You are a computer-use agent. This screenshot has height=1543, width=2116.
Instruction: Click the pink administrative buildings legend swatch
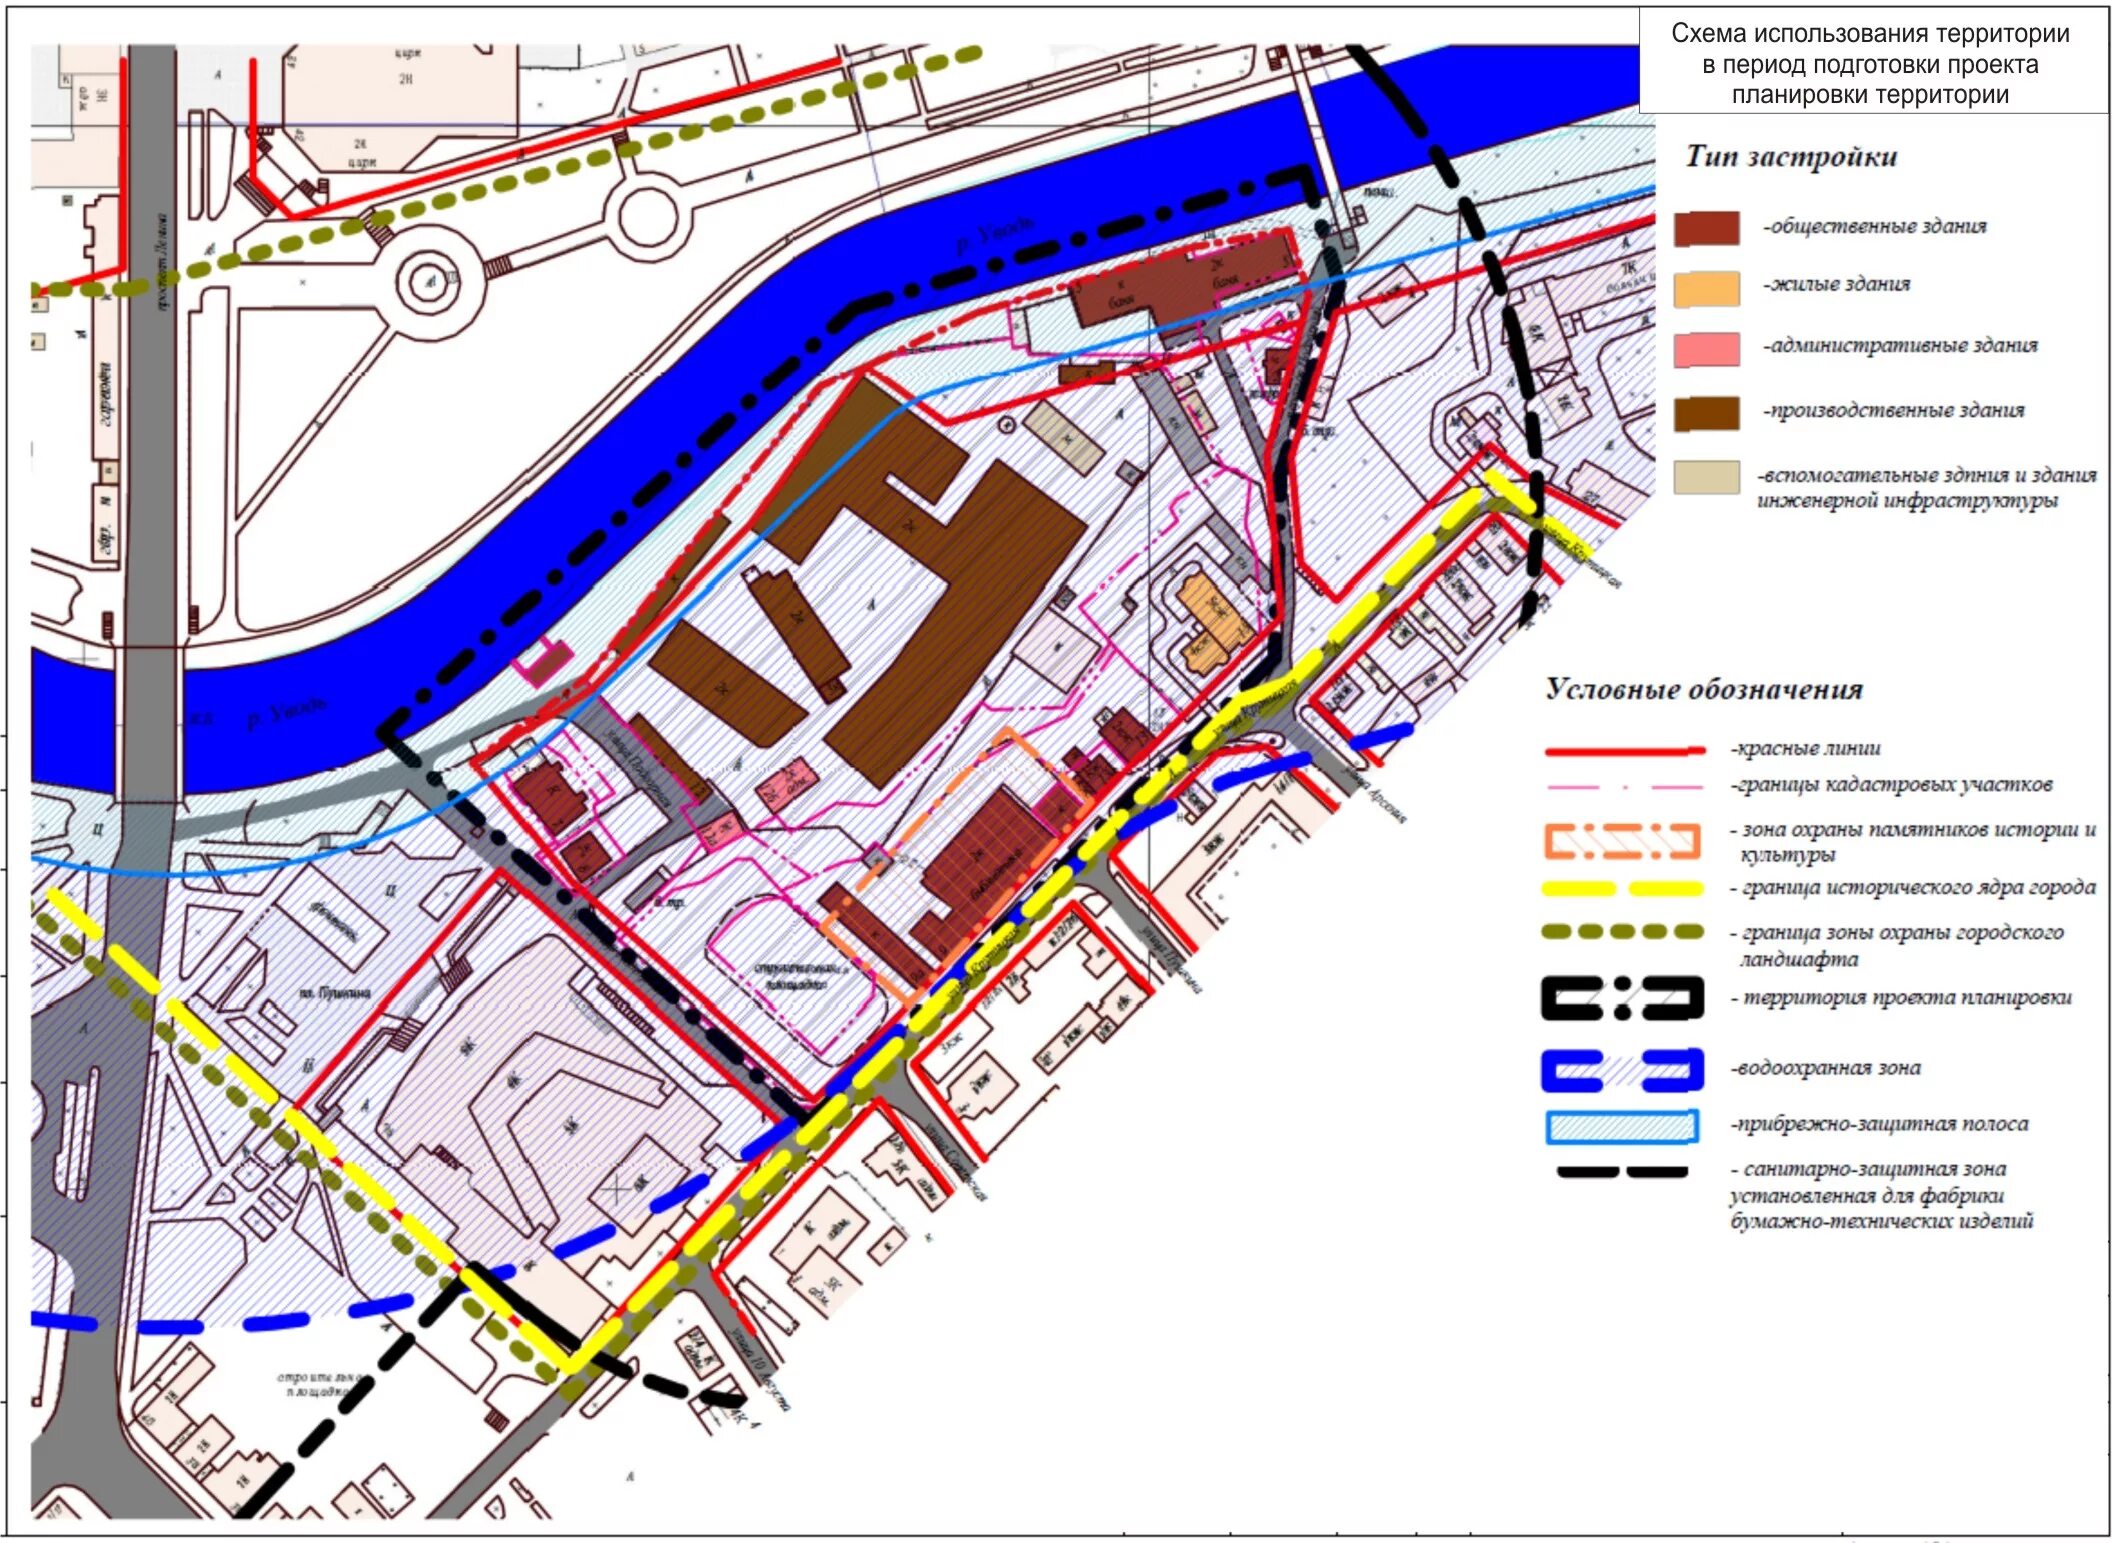click(x=1706, y=349)
